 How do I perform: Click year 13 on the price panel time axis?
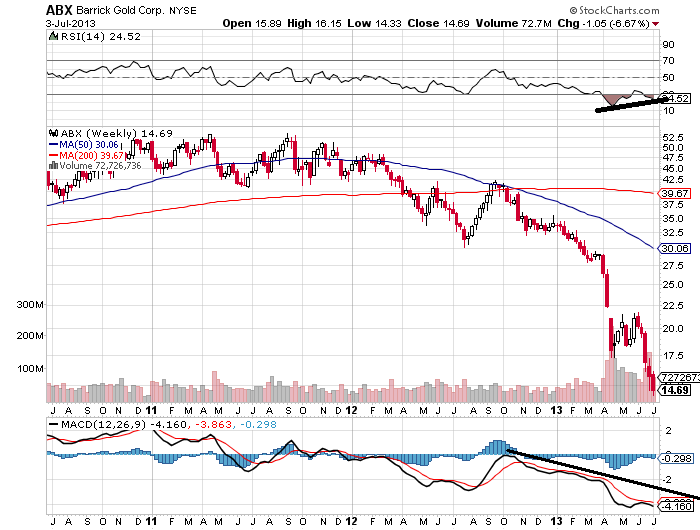coord(556,410)
